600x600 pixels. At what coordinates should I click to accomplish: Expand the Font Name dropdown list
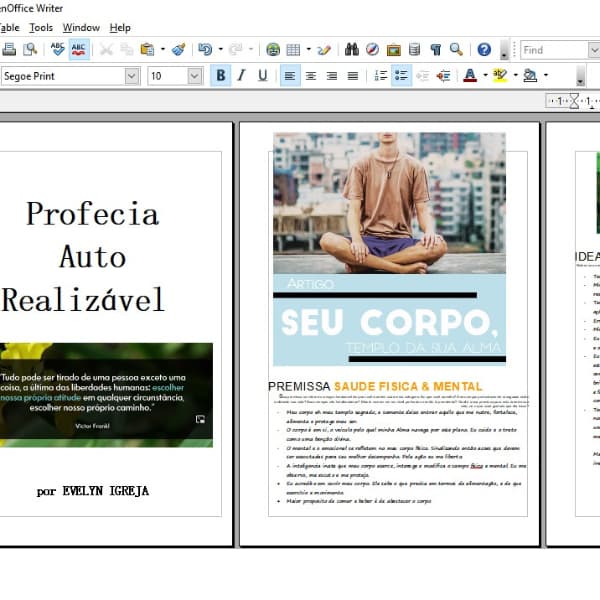132,76
